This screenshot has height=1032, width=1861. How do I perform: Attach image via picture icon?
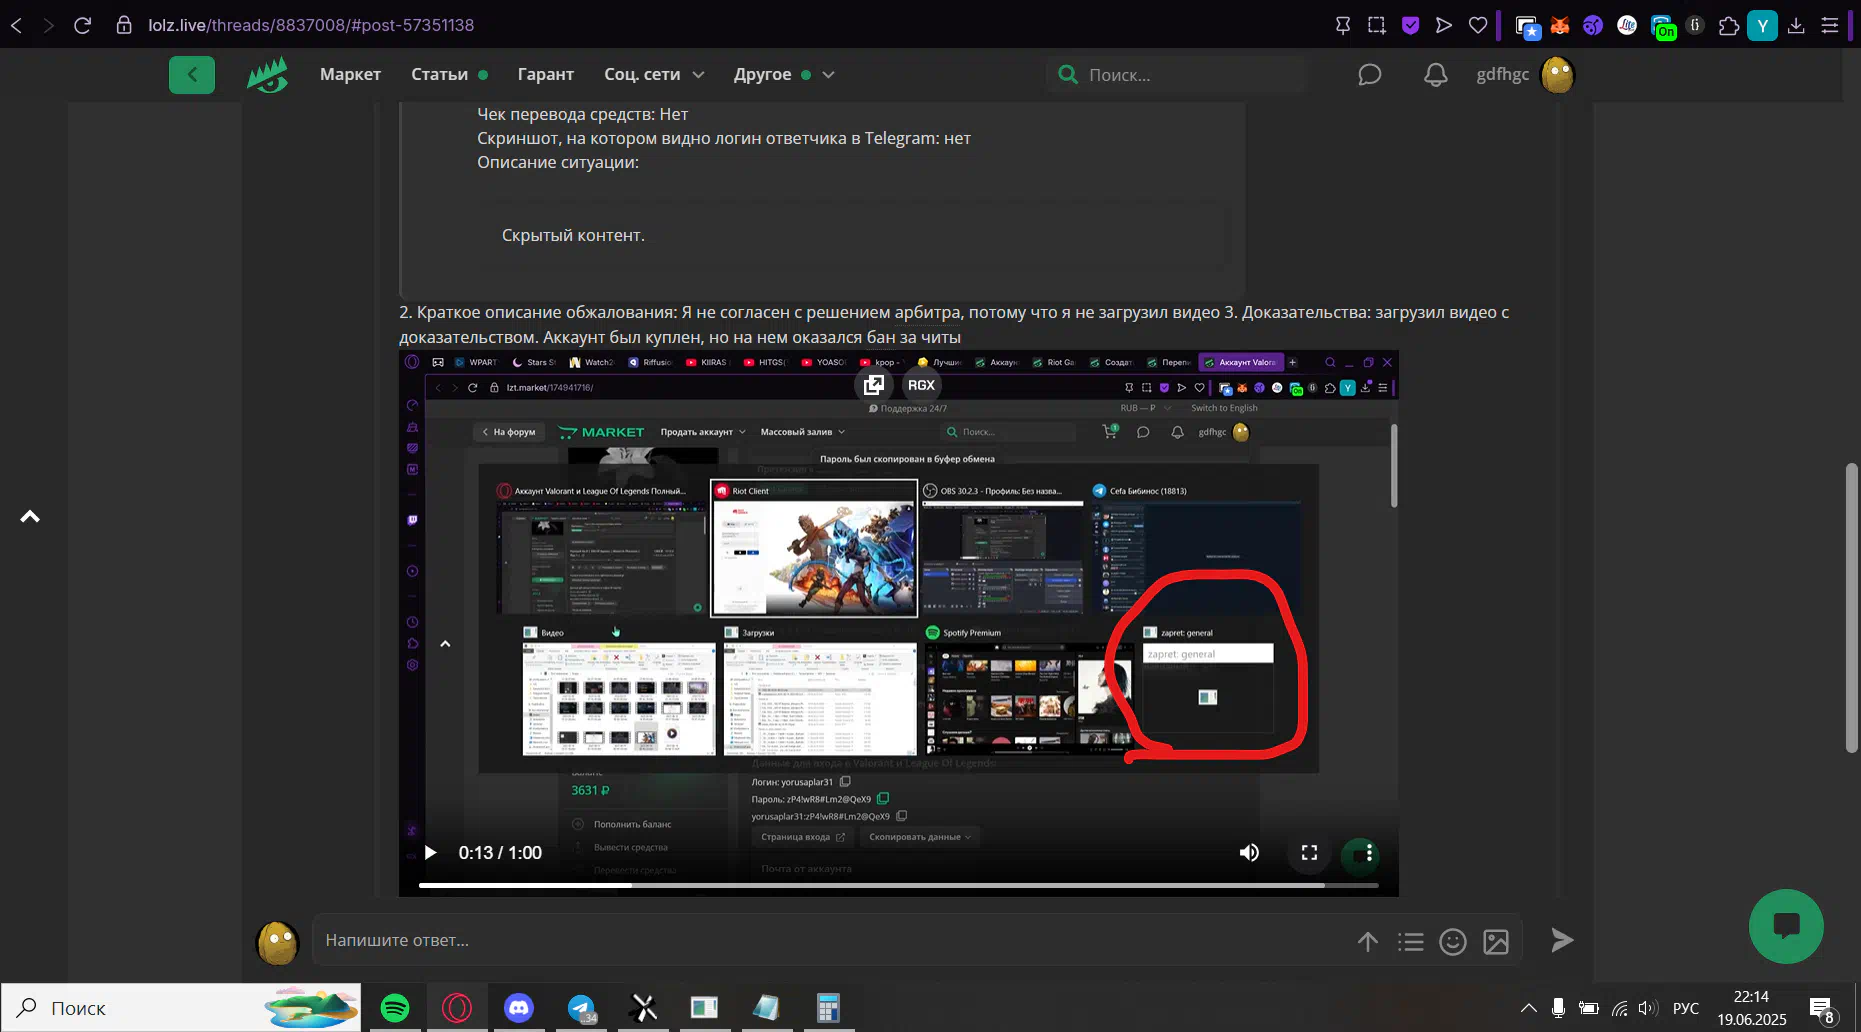pyautogui.click(x=1496, y=941)
